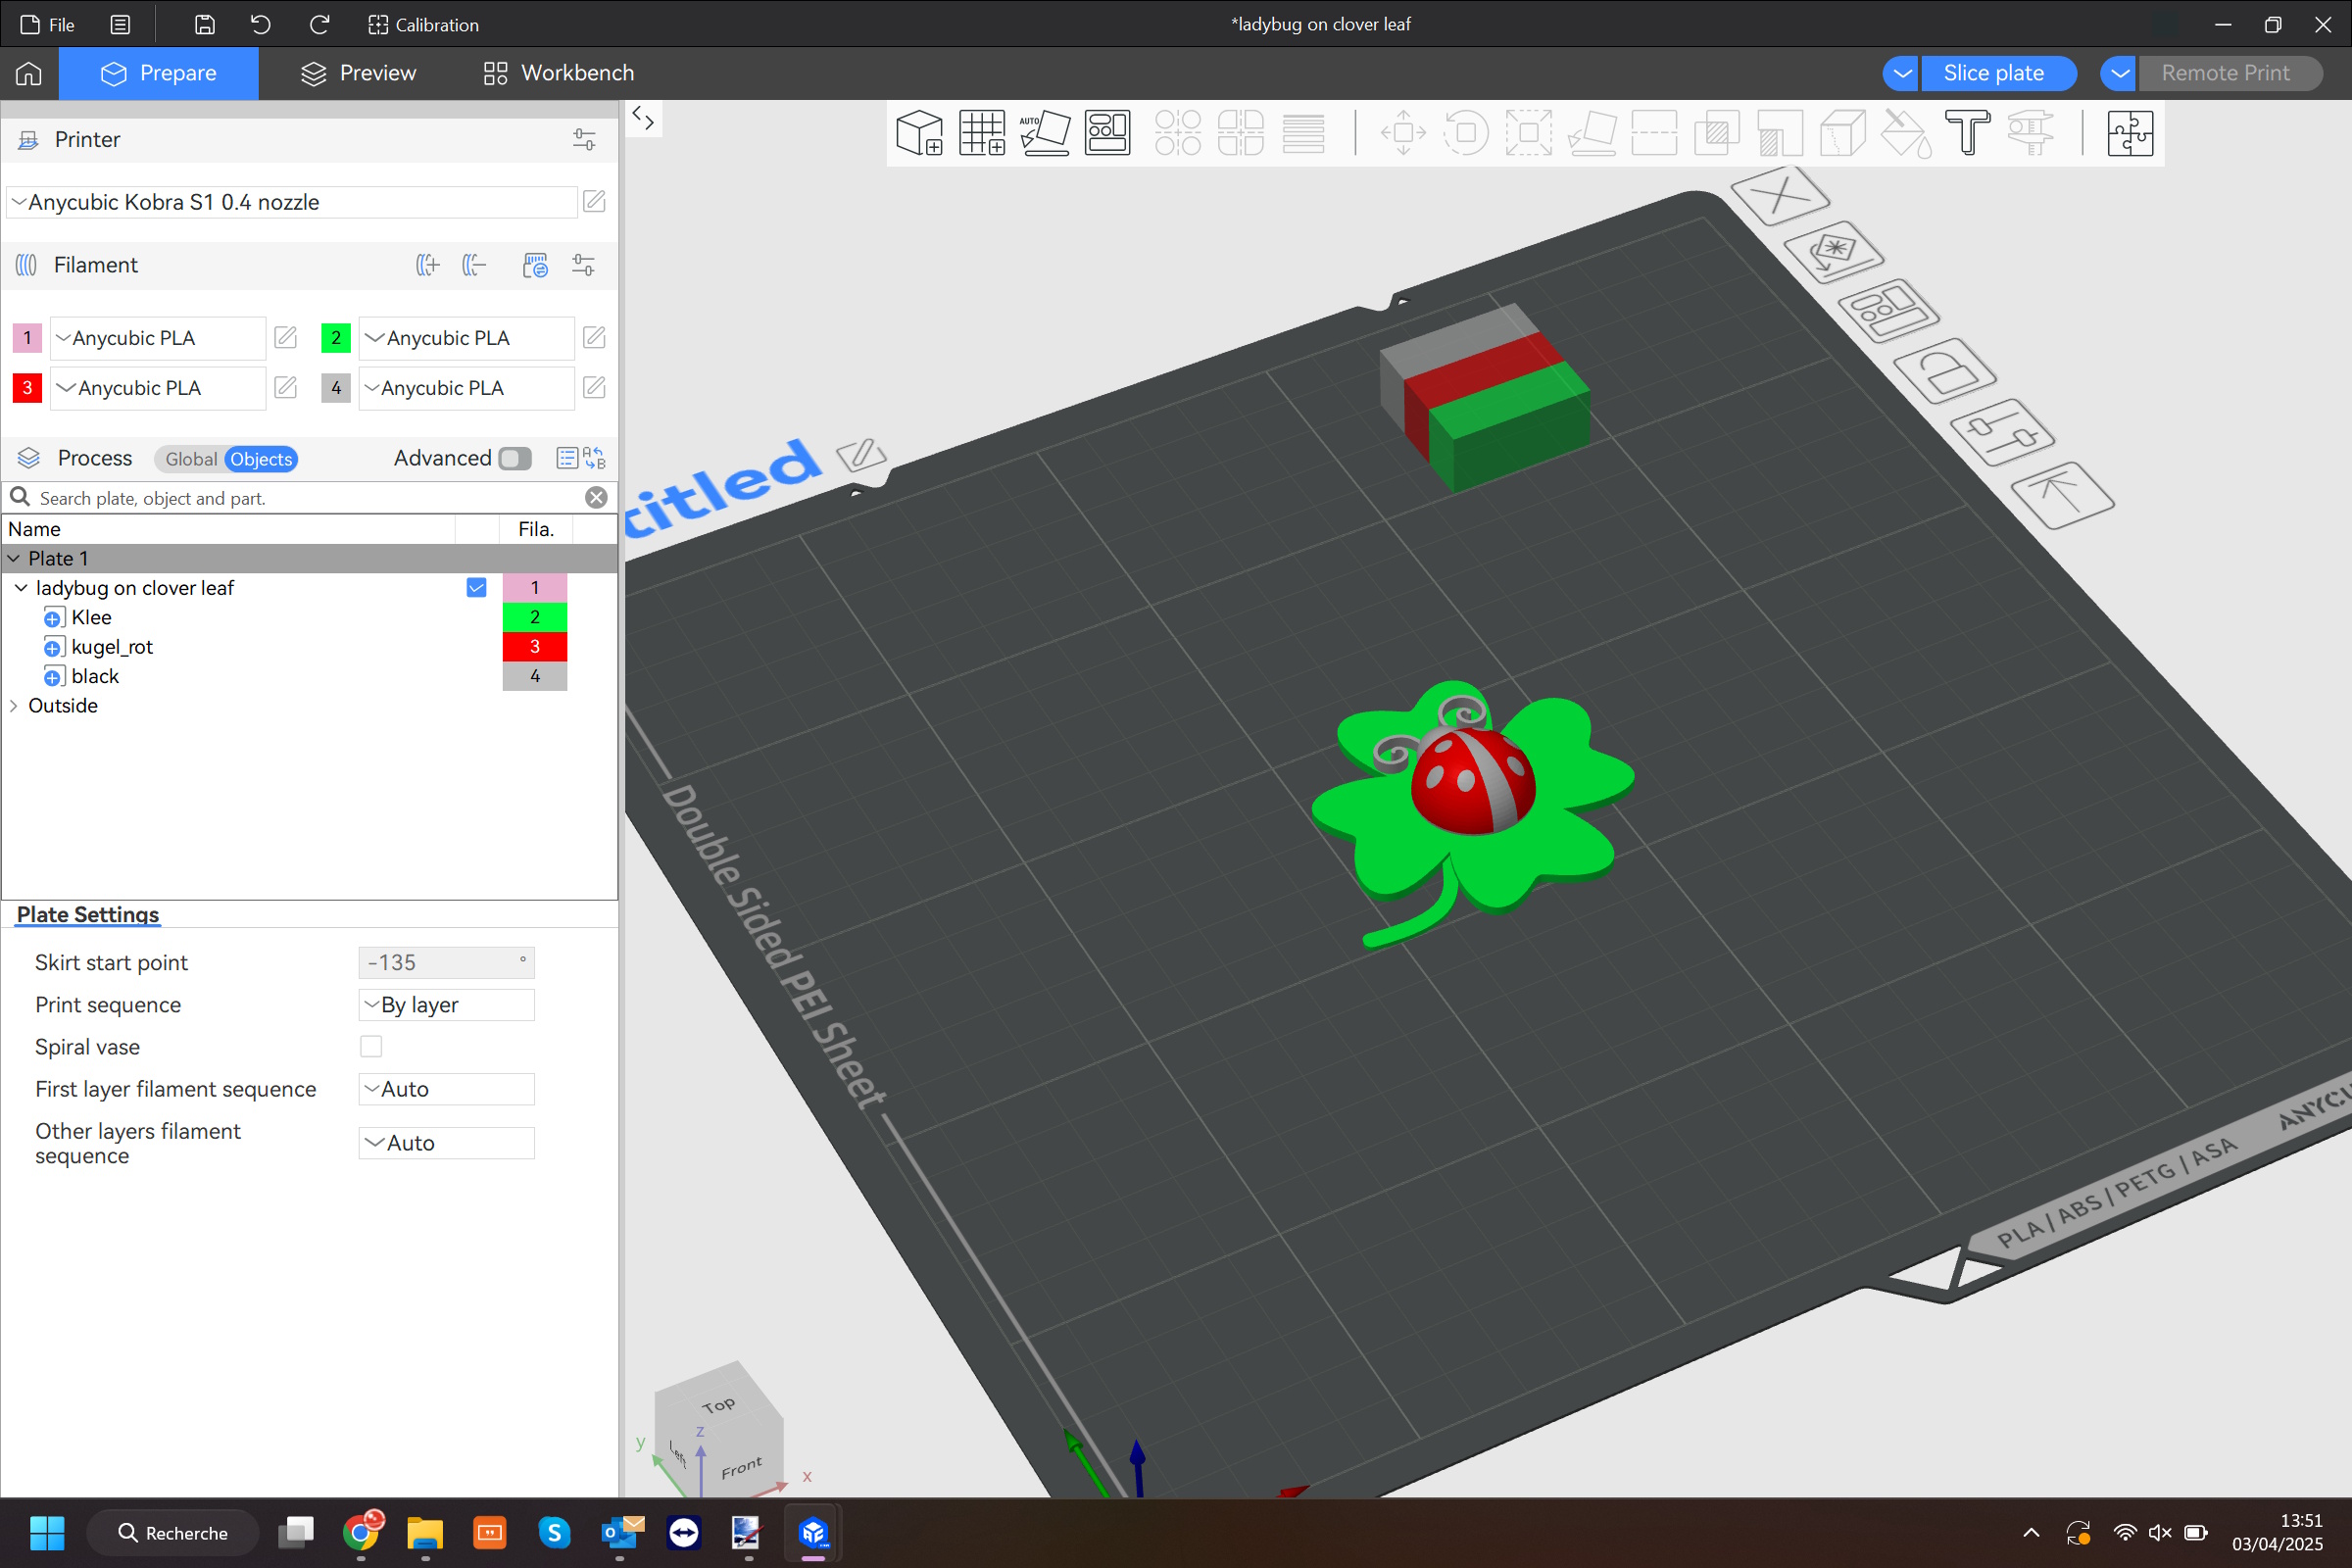This screenshot has width=2352, height=1568.
Task: Select the Text shape tool
Action: [x=1967, y=133]
